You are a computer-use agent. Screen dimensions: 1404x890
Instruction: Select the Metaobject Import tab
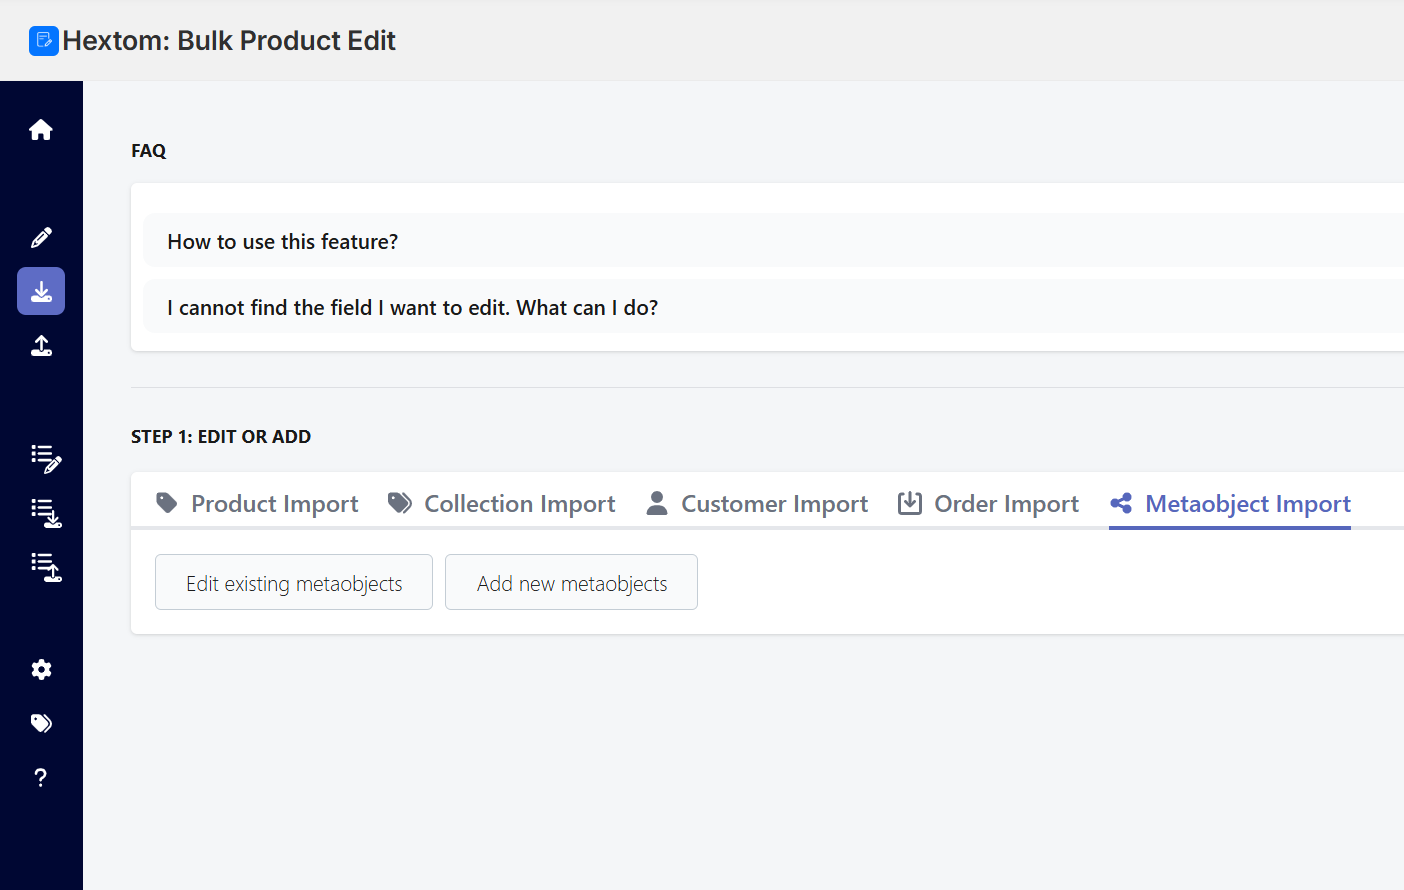click(1230, 503)
